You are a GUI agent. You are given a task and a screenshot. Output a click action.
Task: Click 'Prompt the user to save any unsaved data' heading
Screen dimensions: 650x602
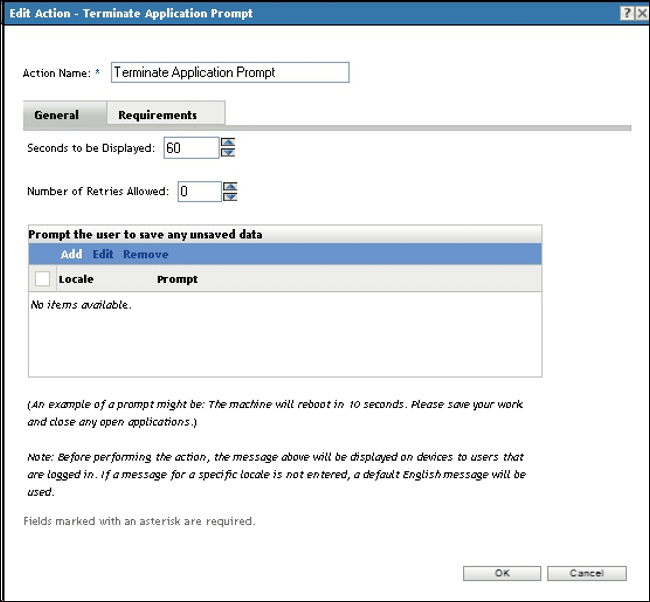(x=145, y=235)
